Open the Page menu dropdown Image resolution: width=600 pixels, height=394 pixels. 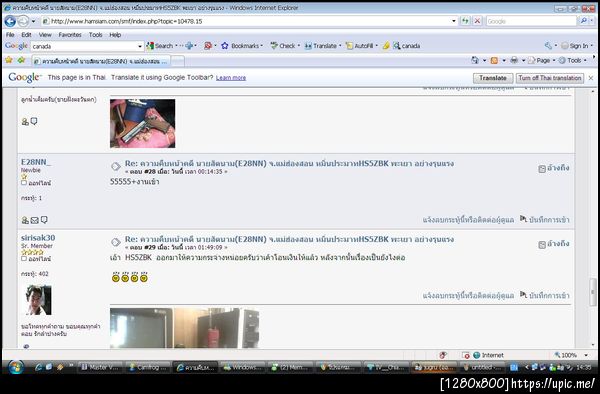[x=541, y=60]
